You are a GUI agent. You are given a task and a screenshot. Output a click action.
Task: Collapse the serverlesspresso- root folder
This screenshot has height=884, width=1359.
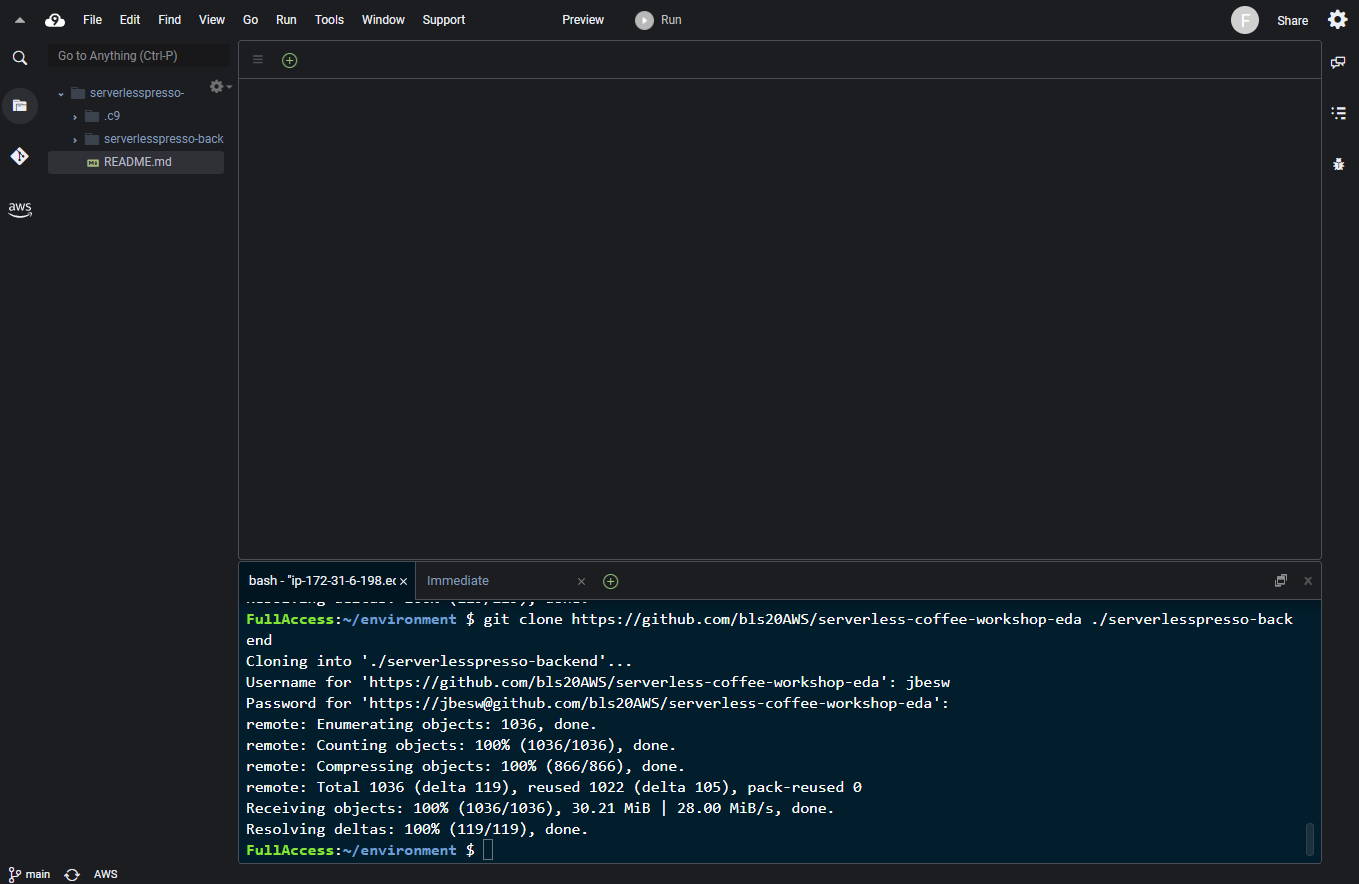(x=61, y=94)
